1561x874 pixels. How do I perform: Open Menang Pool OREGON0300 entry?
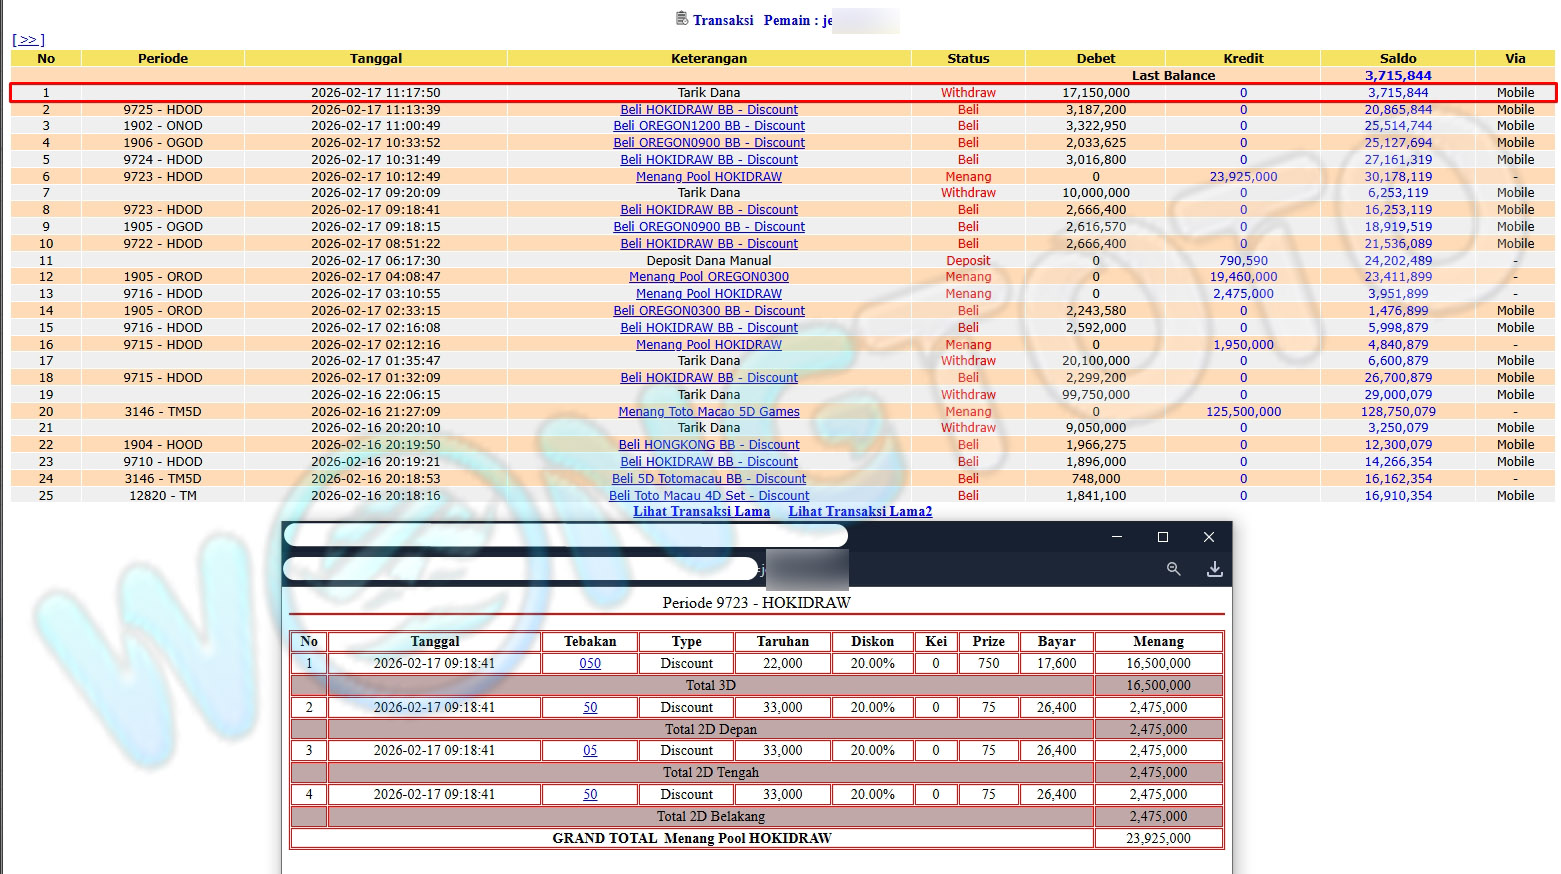[708, 277]
